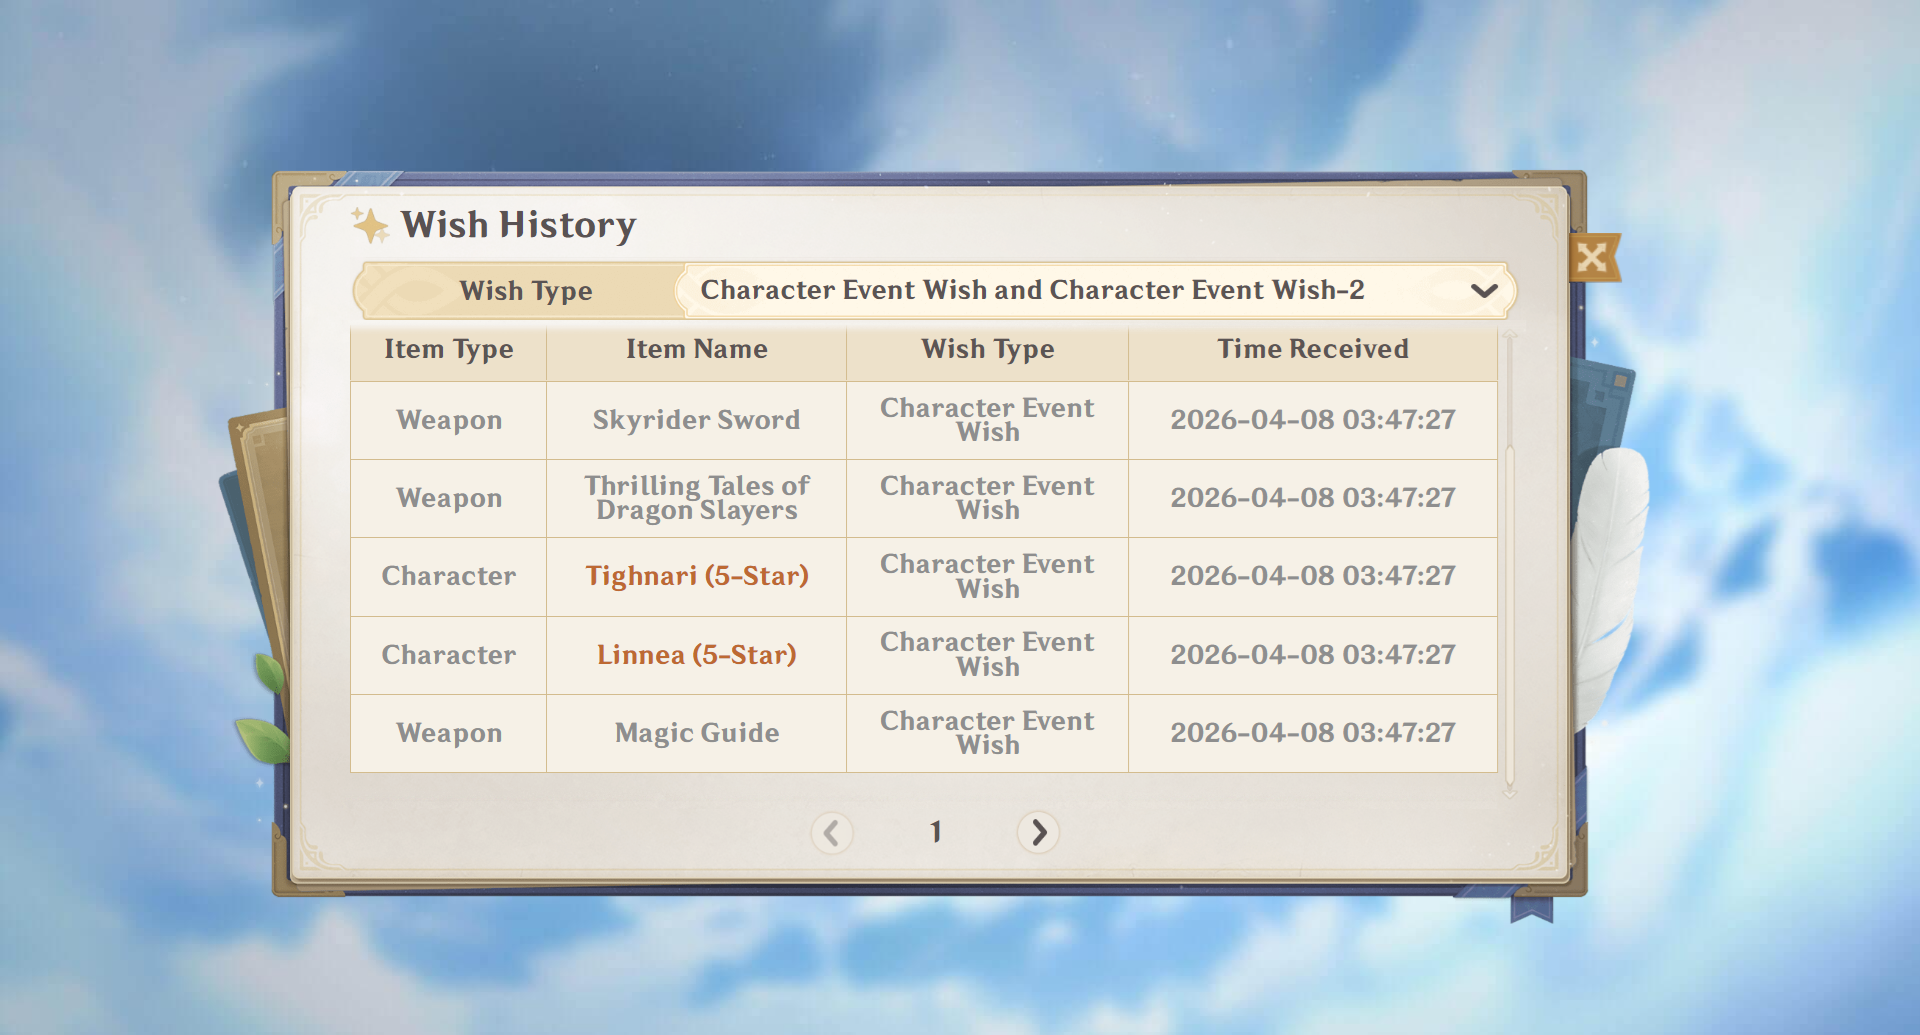Viewport: 1920px width, 1035px height.
Task: Click the page number 1 indicator
Action: tap(936, 832)
